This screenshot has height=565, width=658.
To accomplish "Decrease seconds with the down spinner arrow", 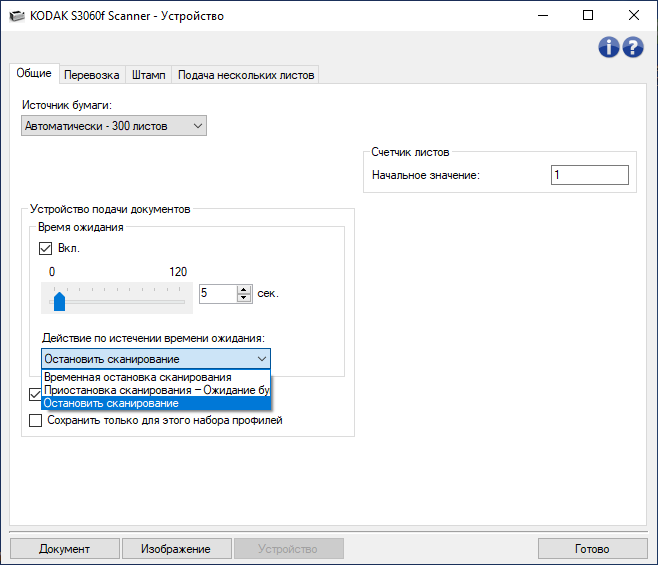I will (x=244, y=298).
